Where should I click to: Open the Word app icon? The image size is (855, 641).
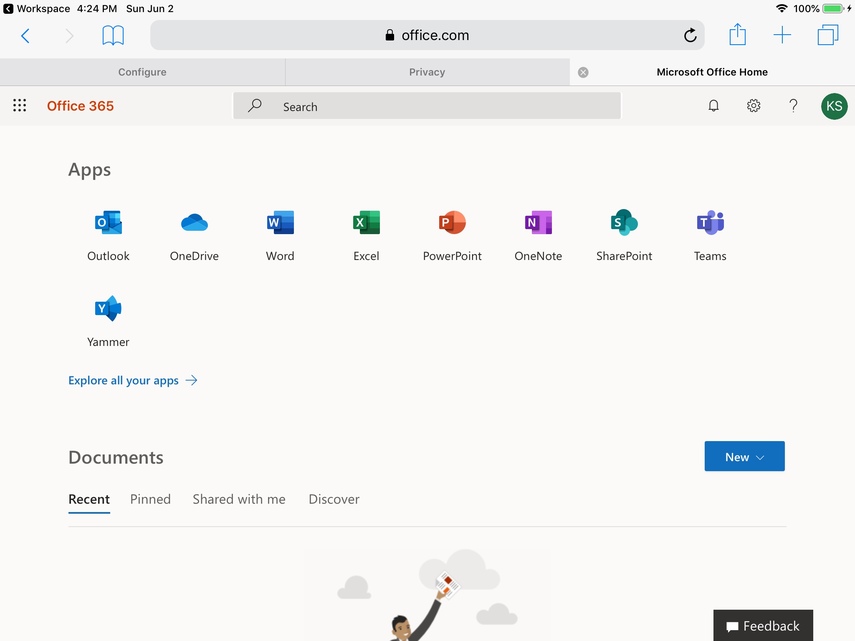coord(280,224)
